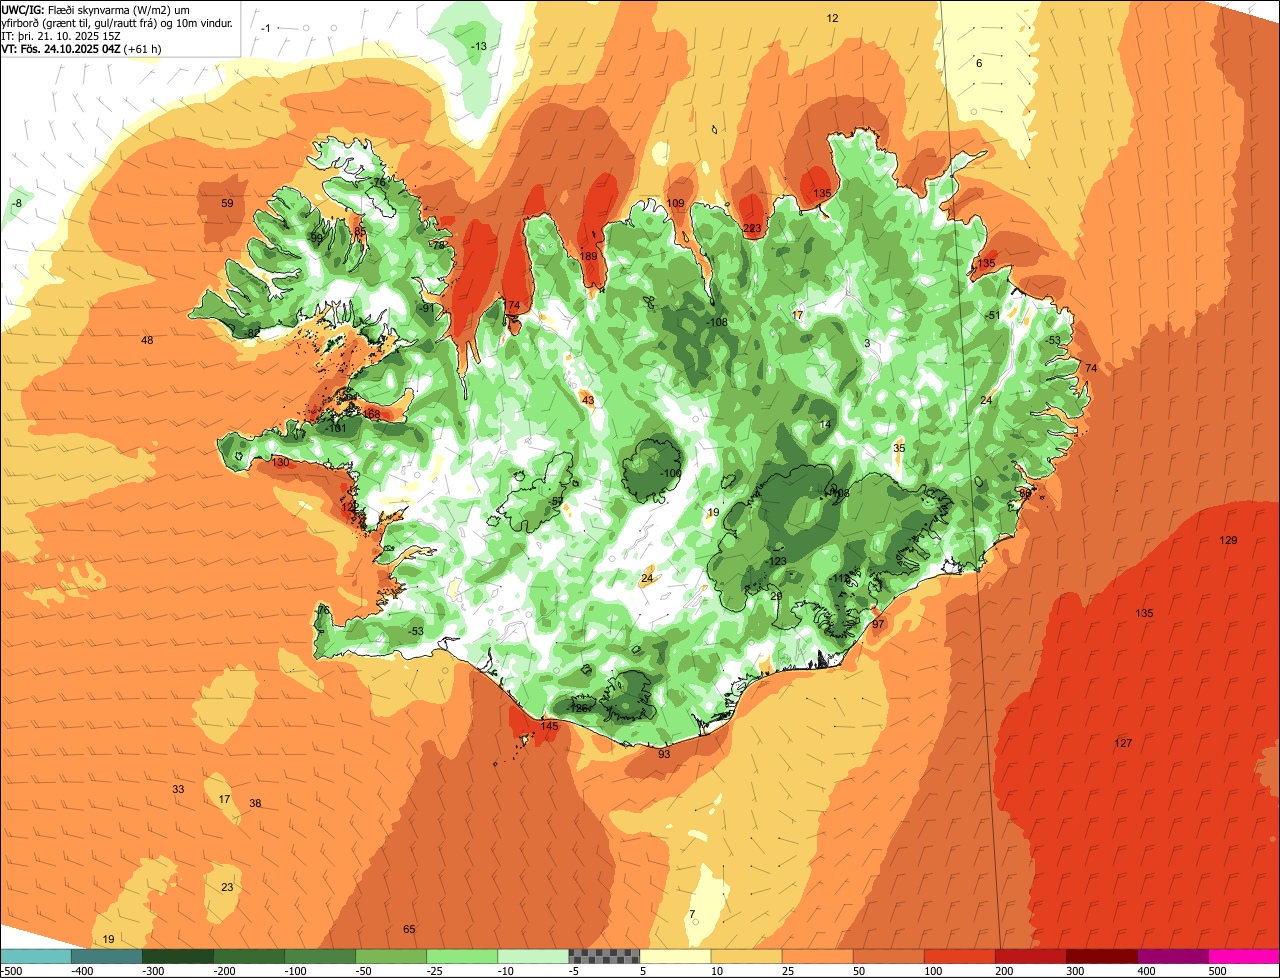
Task: Select the map value '23' in the southwestern sea
Action: point(227,888)
